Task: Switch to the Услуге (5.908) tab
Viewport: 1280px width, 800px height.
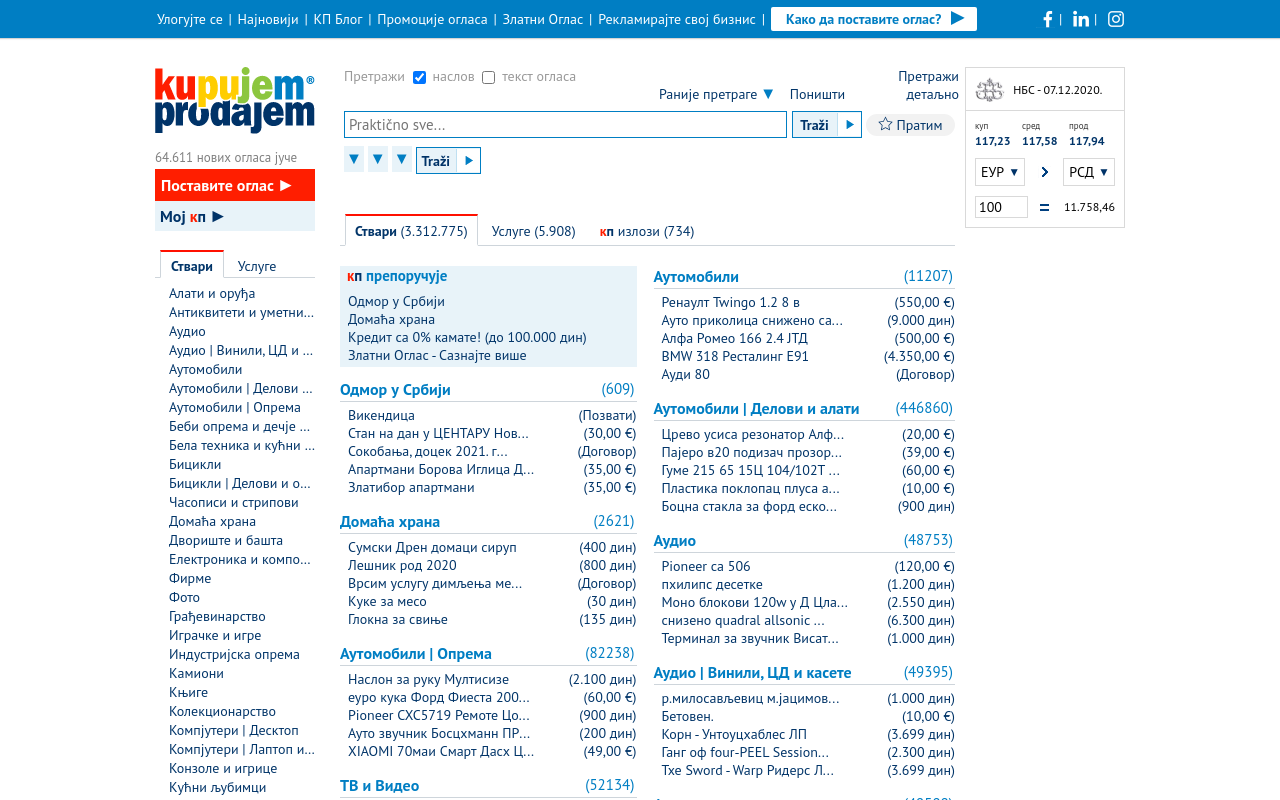Action: point(534,231)
